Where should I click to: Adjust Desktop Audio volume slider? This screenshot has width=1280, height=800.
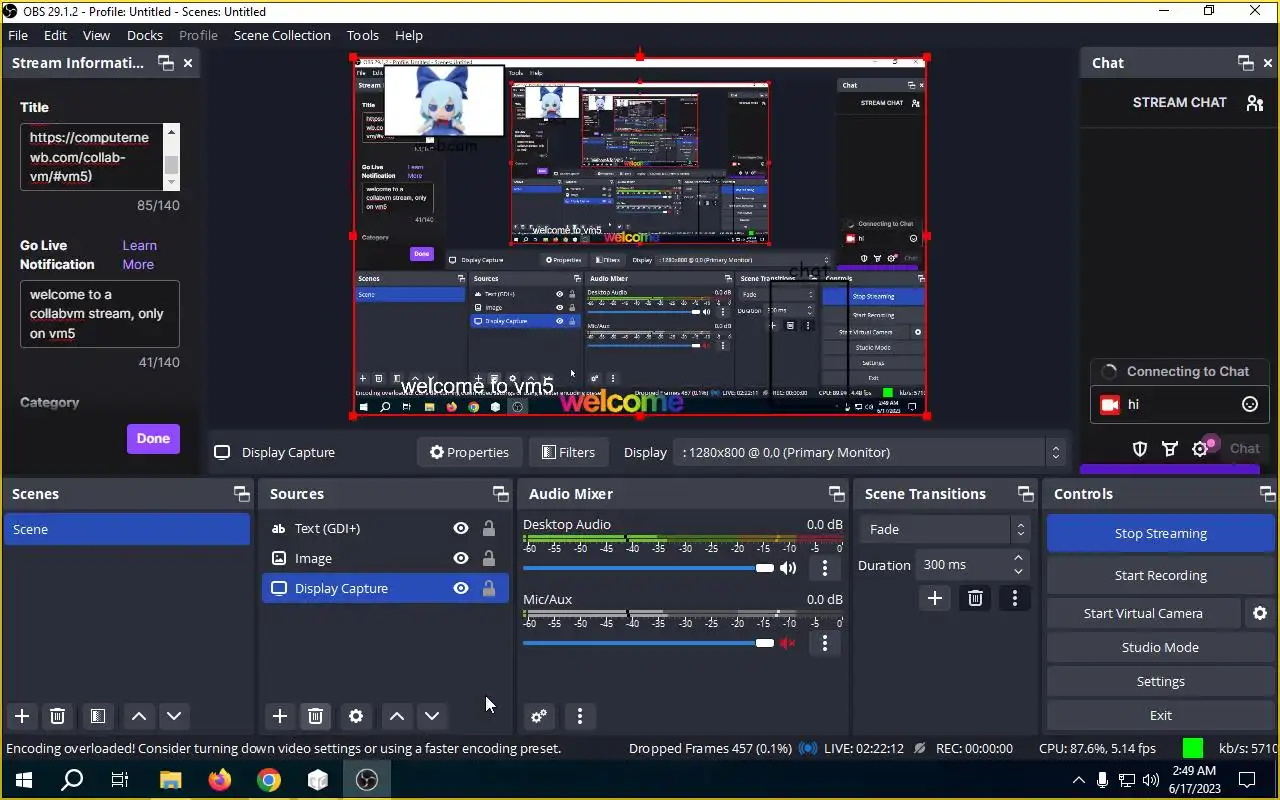pyautogui.click(x=648, y=568)
